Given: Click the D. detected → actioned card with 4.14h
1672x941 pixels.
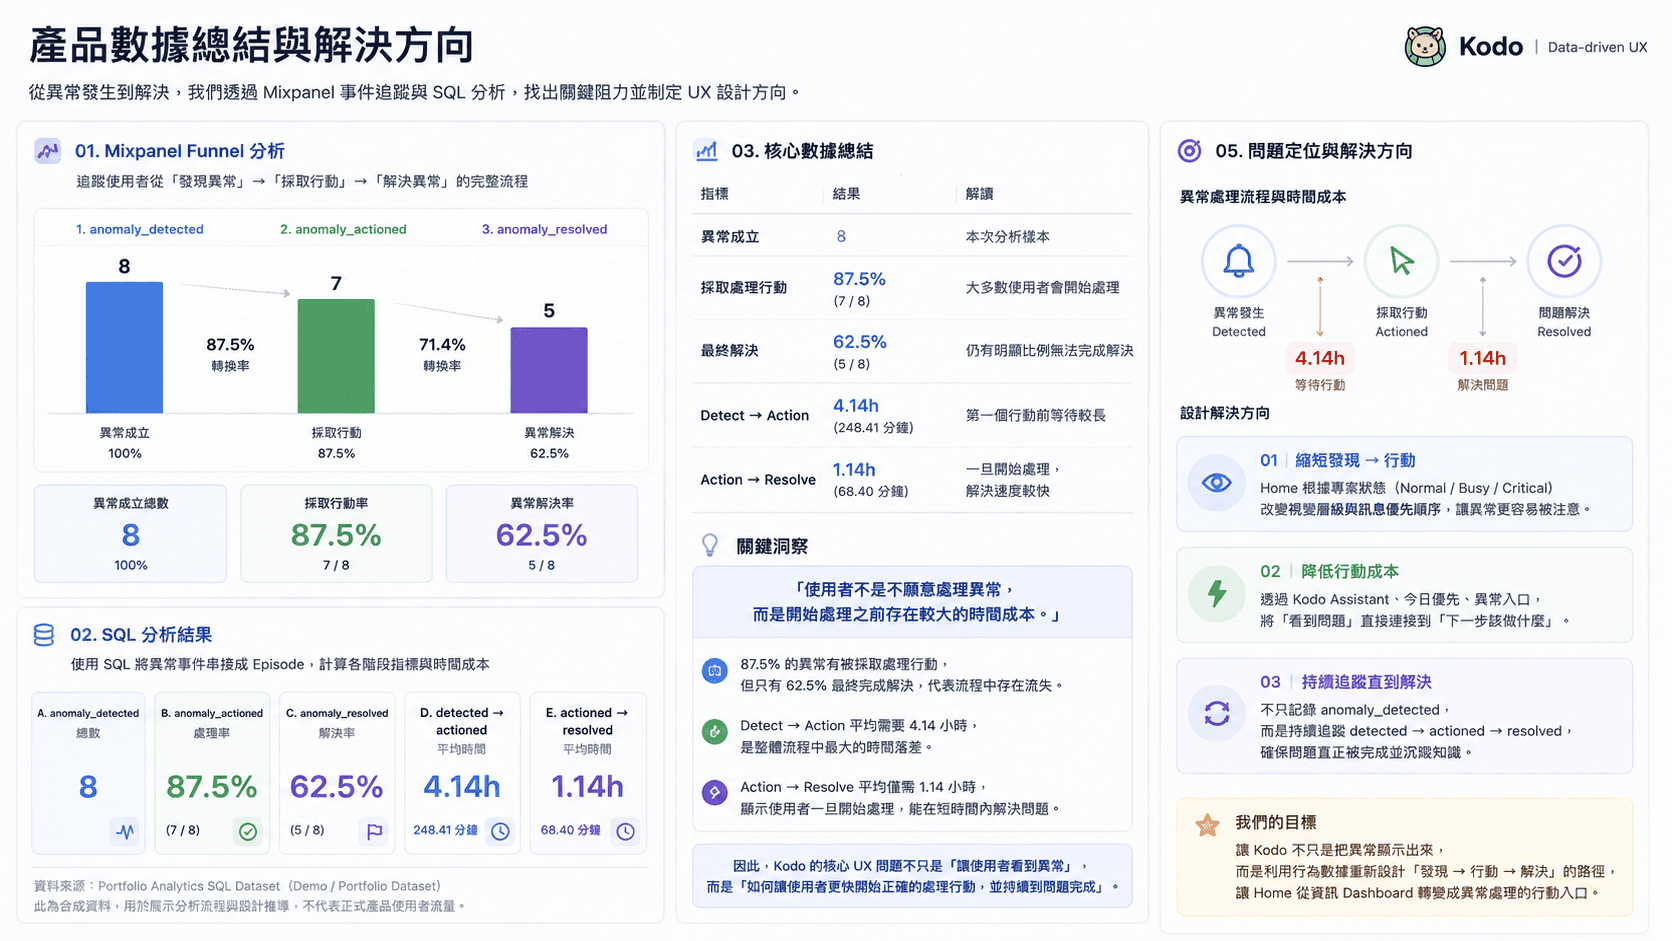Looking at the screenshot, I should pyautogui.click(x=462, y=773).
